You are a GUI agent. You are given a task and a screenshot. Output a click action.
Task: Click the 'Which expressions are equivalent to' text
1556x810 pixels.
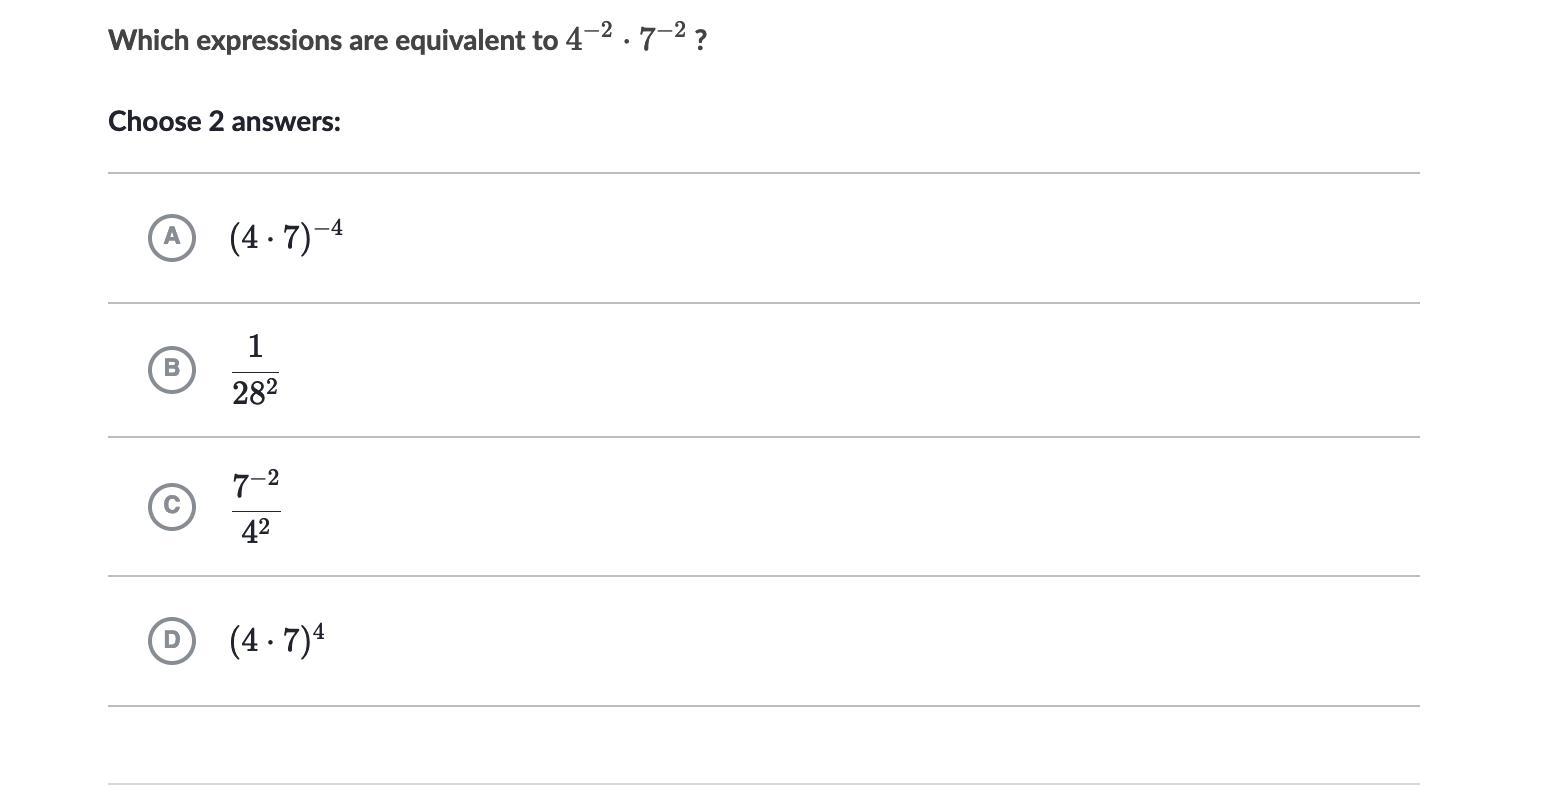pos(333,41)
